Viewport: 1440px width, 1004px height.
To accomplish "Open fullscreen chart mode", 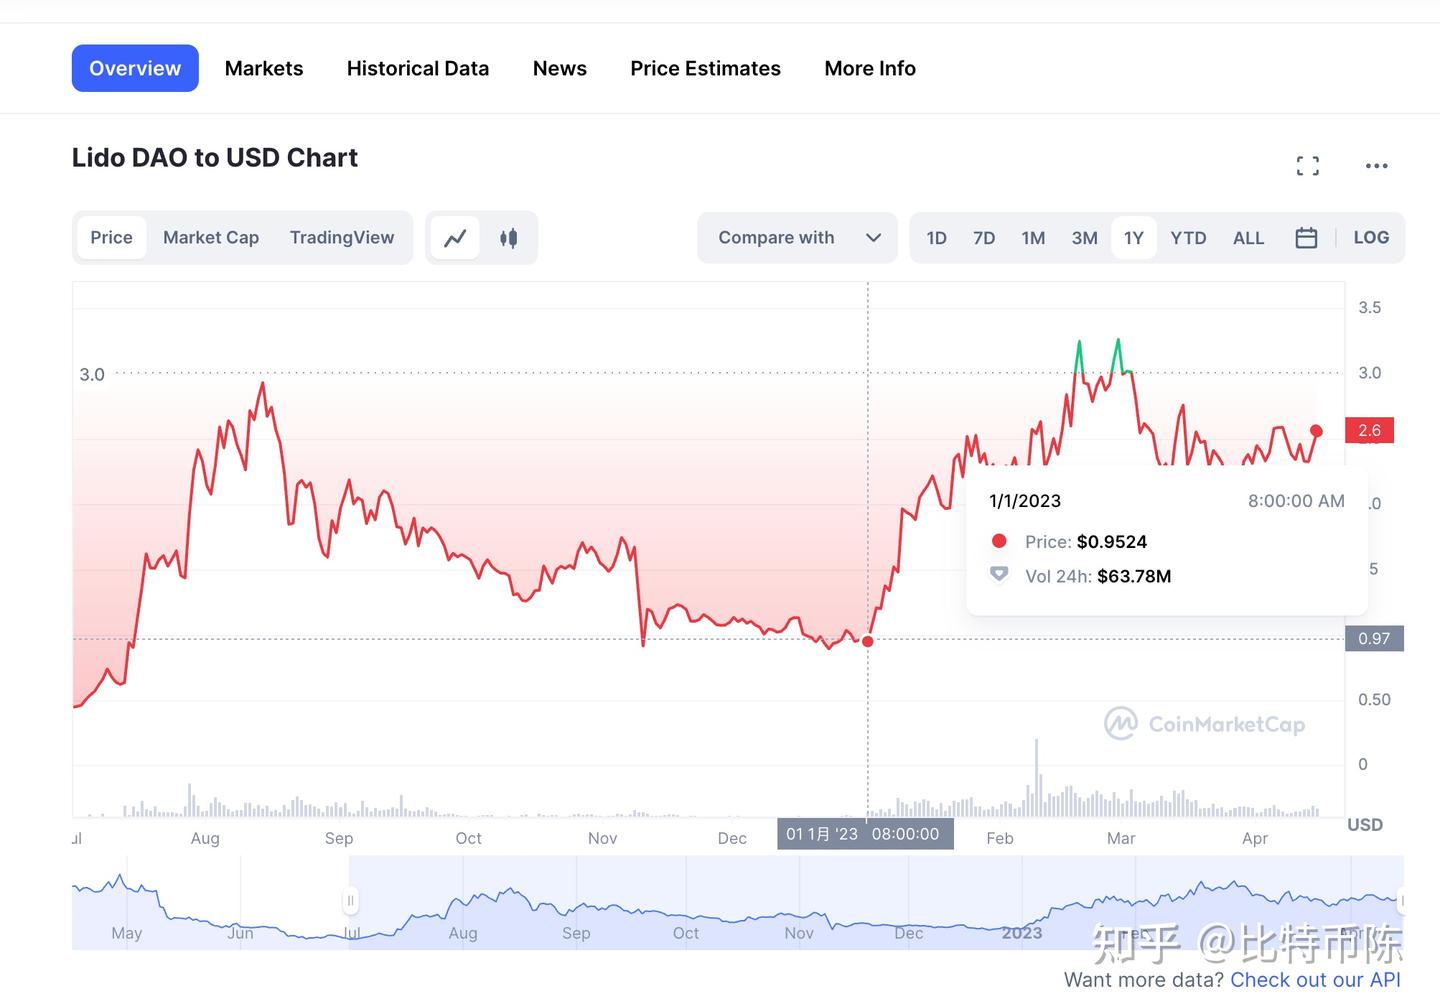I will click(x=1307, y=166).
